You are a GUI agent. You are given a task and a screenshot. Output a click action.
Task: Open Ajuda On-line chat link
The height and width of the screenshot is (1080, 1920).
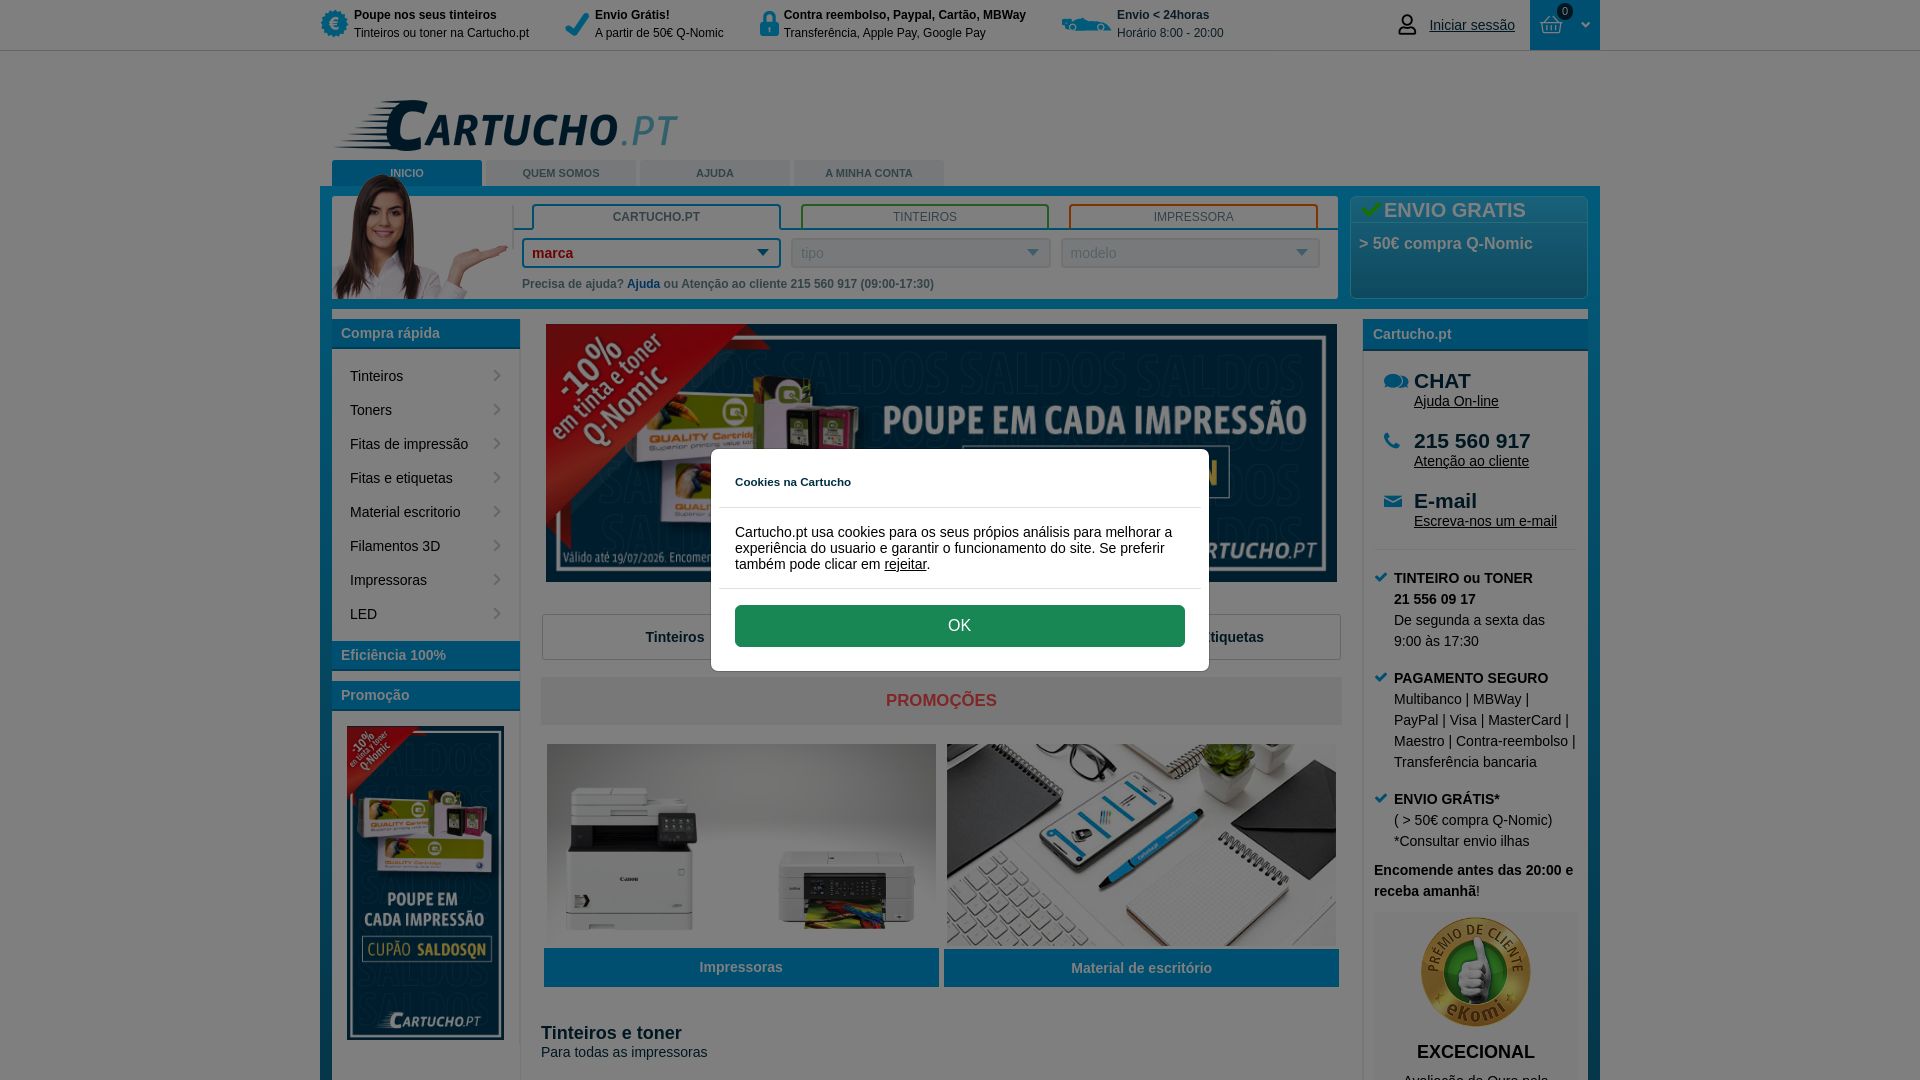[x=1456, y=401]
